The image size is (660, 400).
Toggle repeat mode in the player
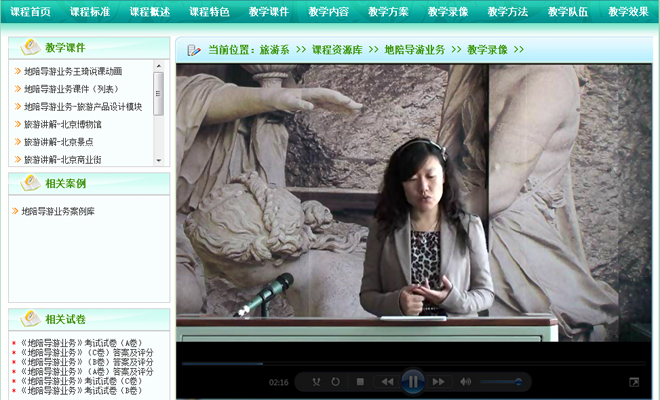pos(335,381)
